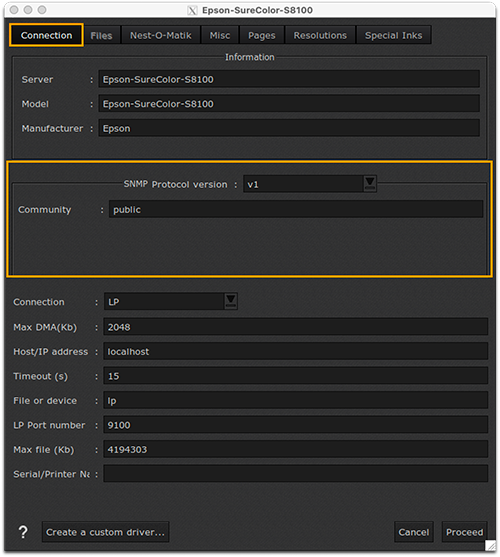Image resolution: width=500 pixels, height=557 pixels.
Task: Click the Model input field
Action: coord(289,103)
